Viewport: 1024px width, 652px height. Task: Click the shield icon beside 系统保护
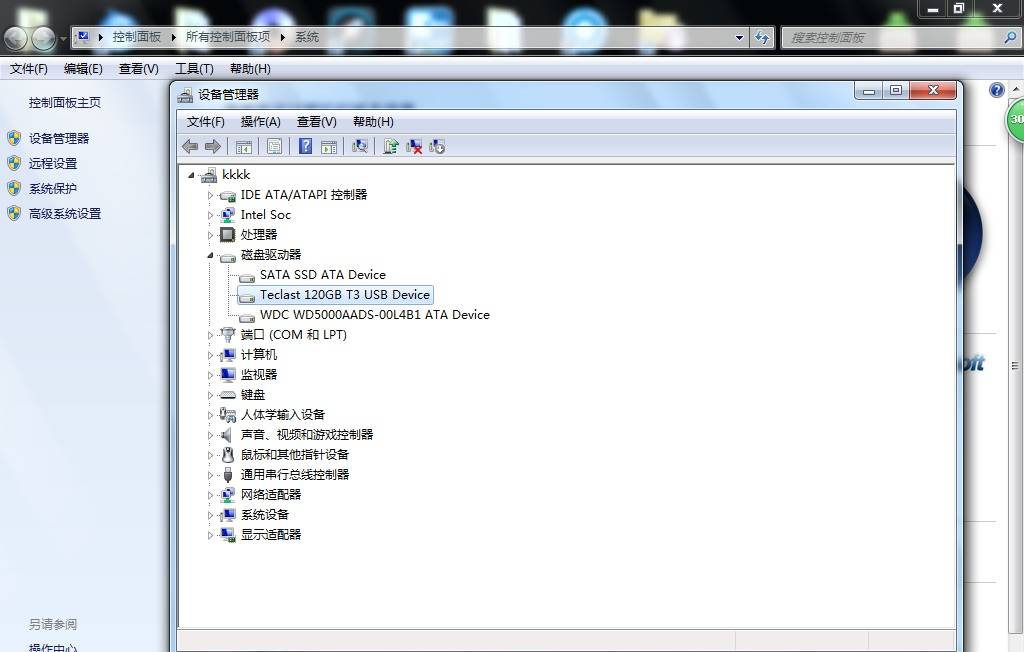(14, 188)
